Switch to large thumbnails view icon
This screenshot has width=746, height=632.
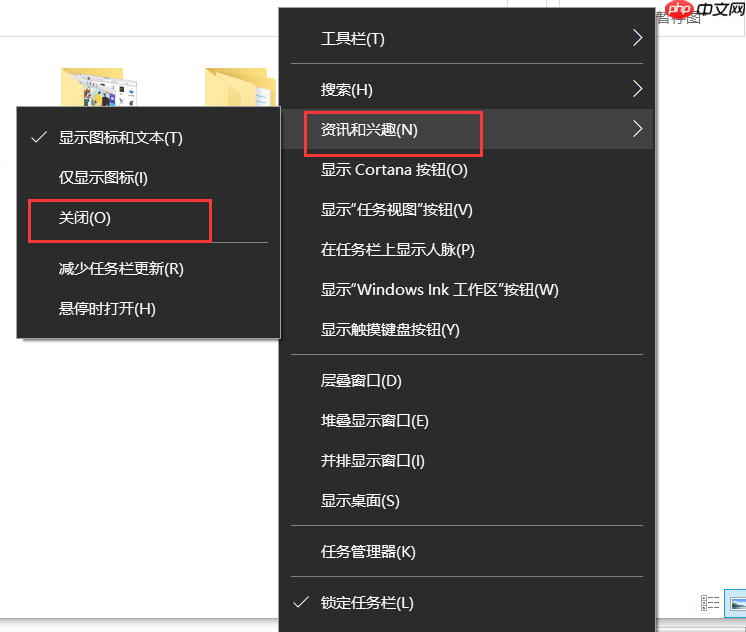click(x=736, y=603)
